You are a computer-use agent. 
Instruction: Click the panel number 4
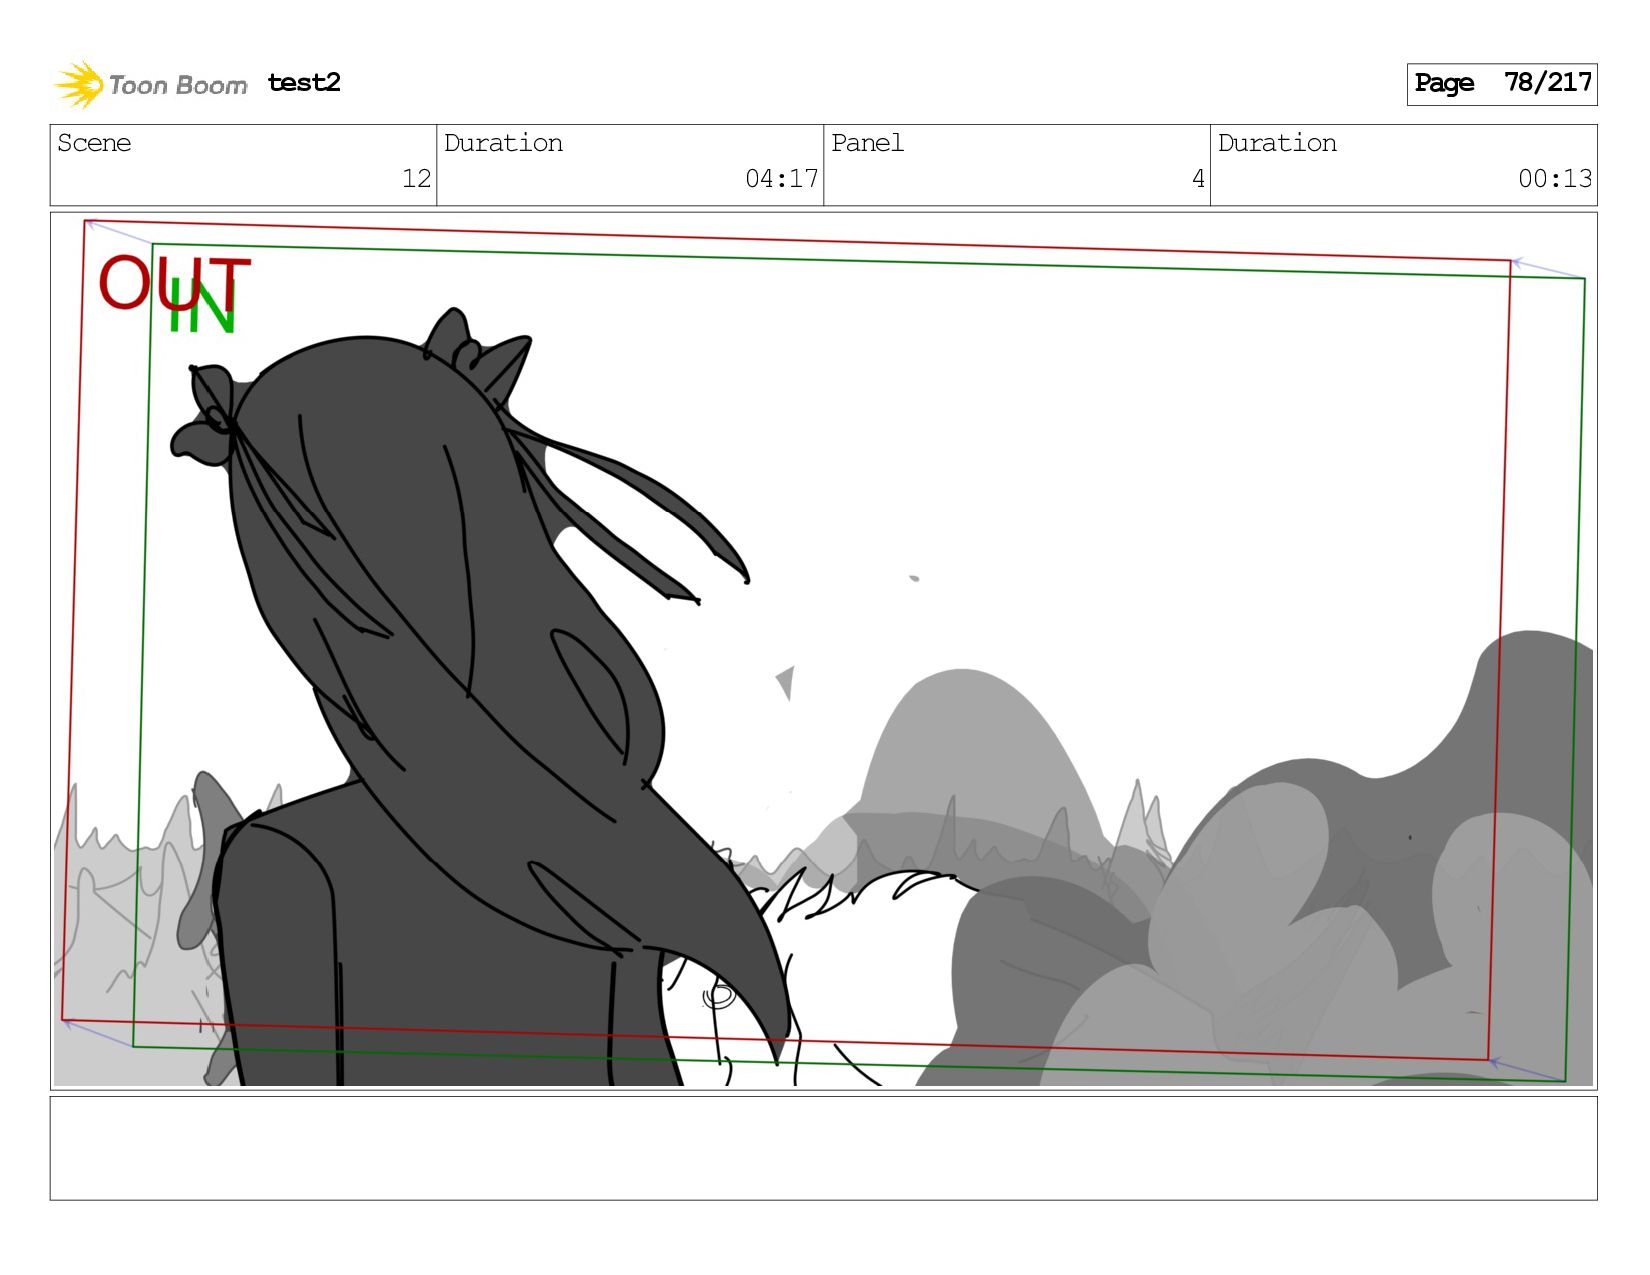pyautogui.click(x=1198, y=179)
